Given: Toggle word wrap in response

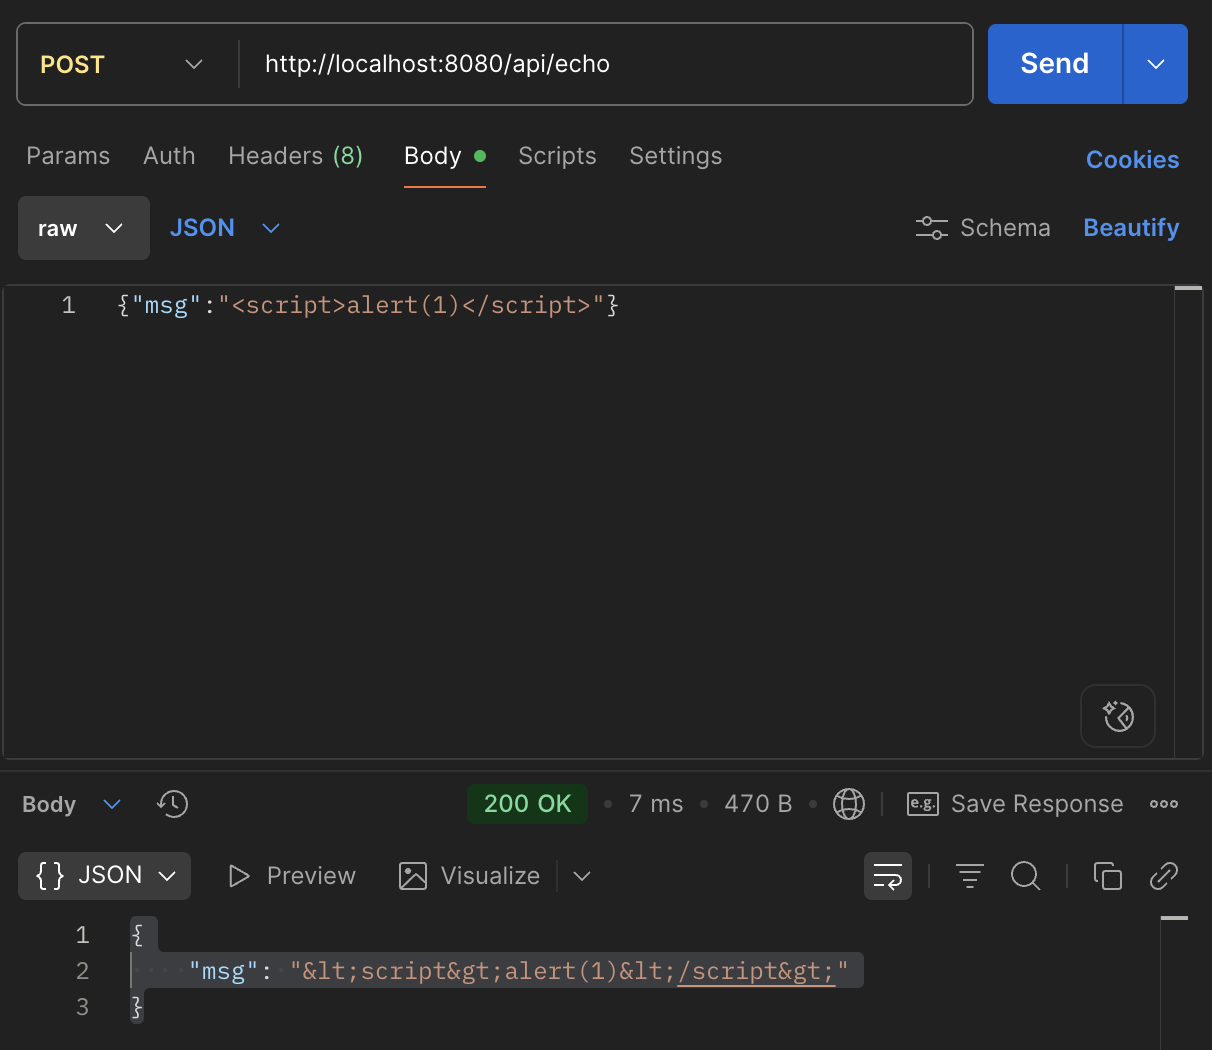Looking at the screenshot, I should click(x=888, y=876).
